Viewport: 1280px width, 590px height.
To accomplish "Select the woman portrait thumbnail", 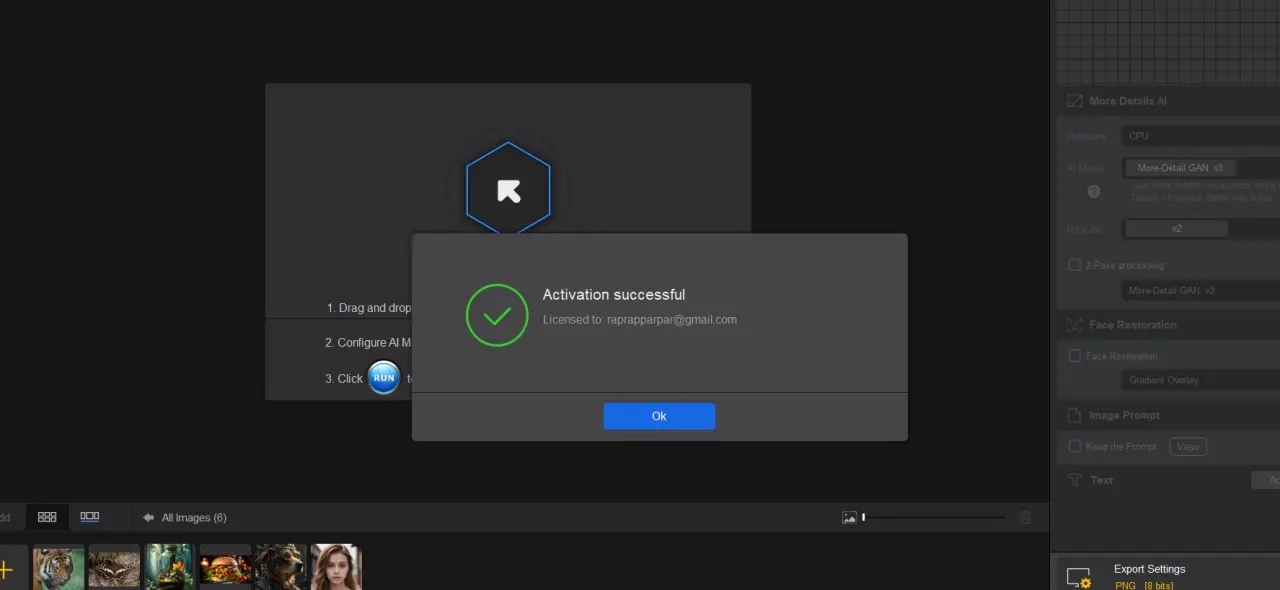I will [335, 567].
